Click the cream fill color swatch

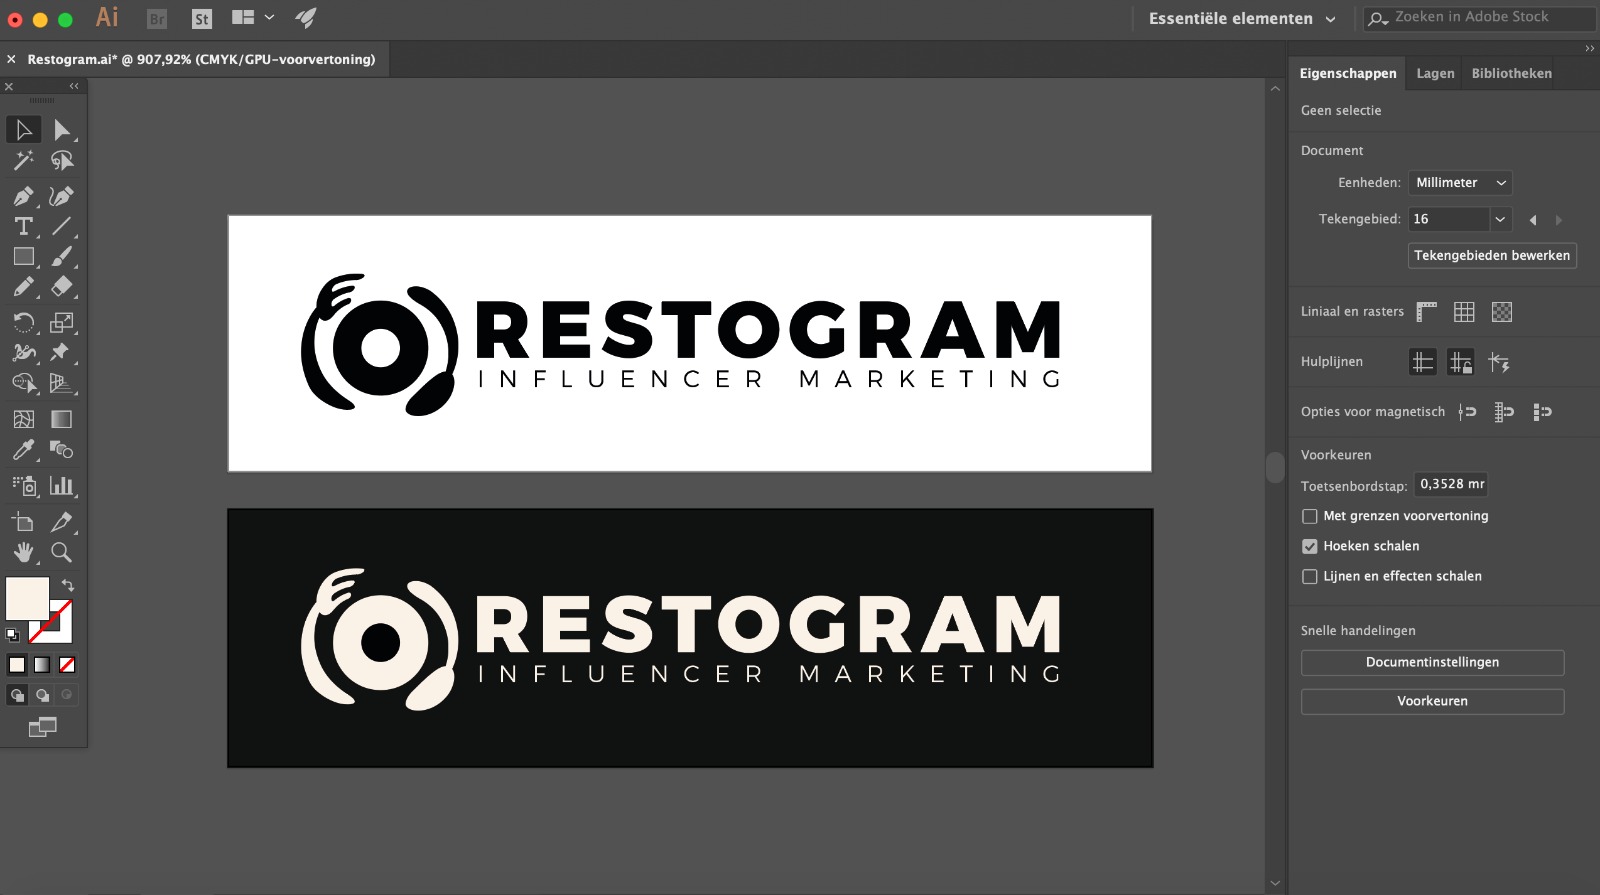tap(27, 599)
